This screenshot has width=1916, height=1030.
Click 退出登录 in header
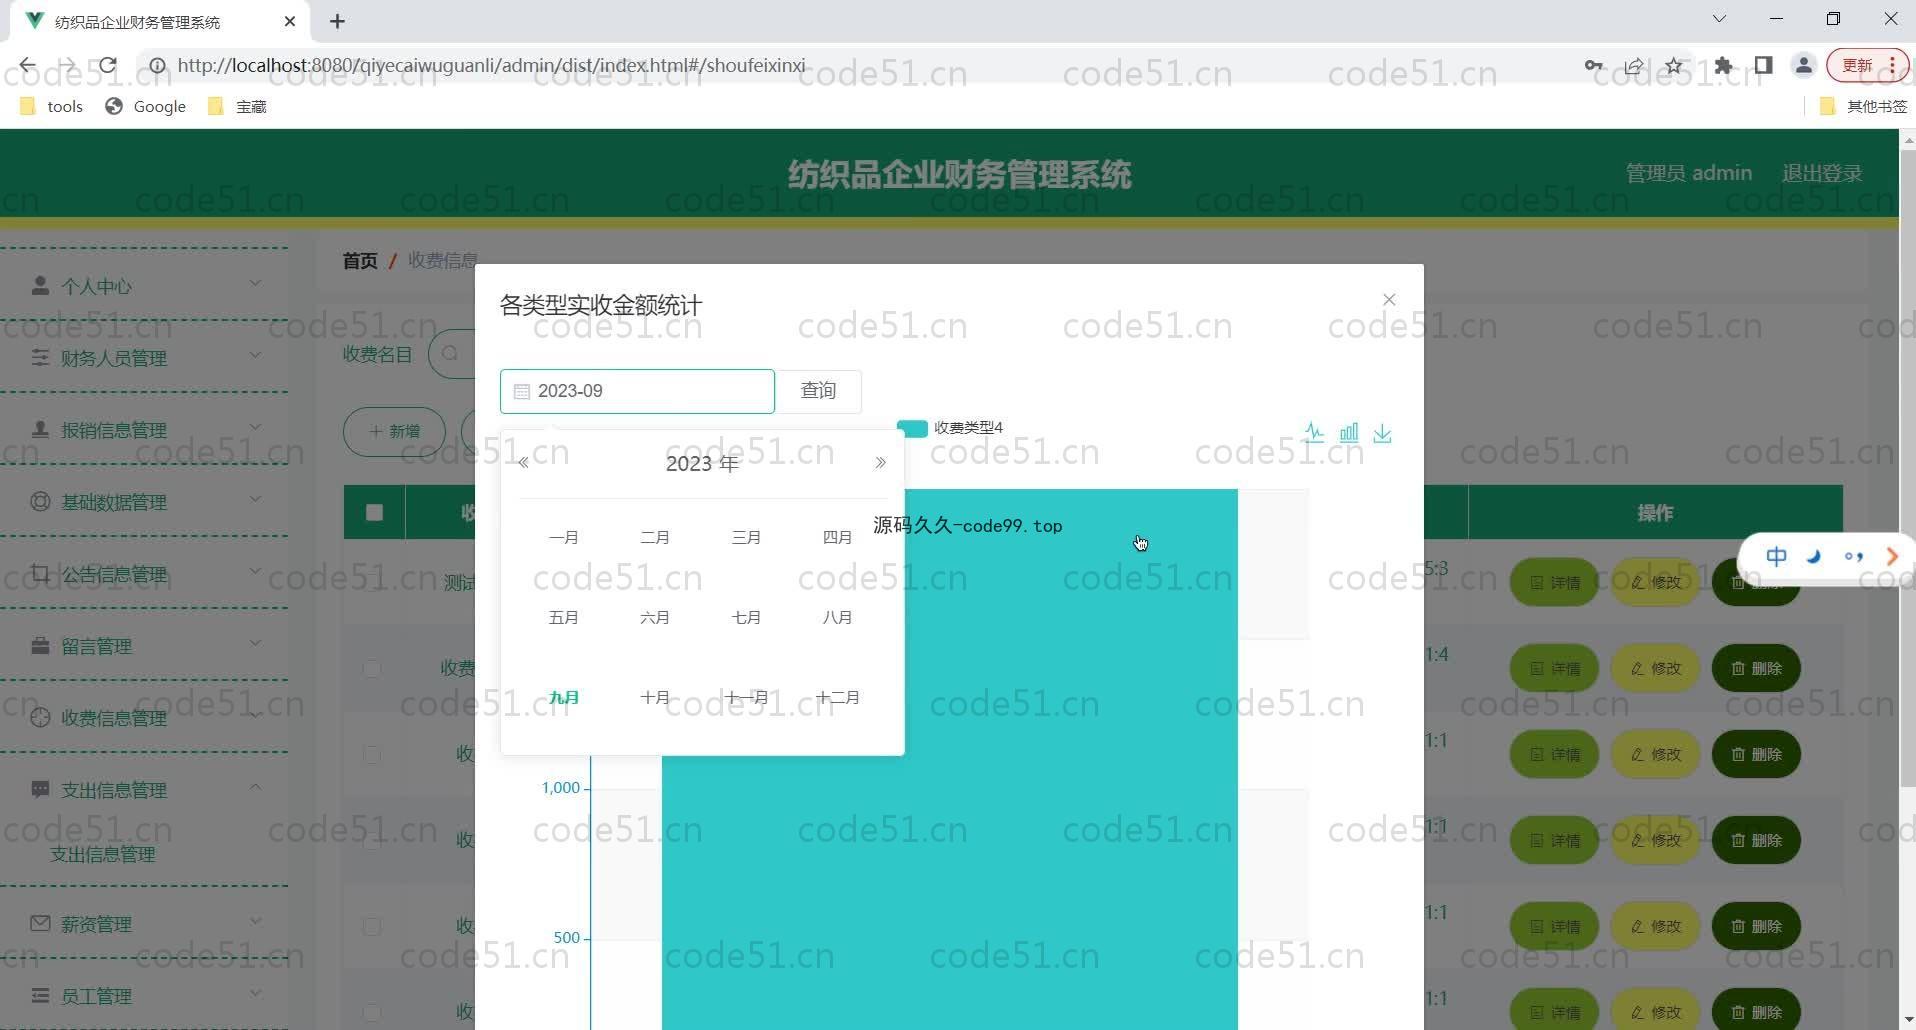(x=1822, y=173)
